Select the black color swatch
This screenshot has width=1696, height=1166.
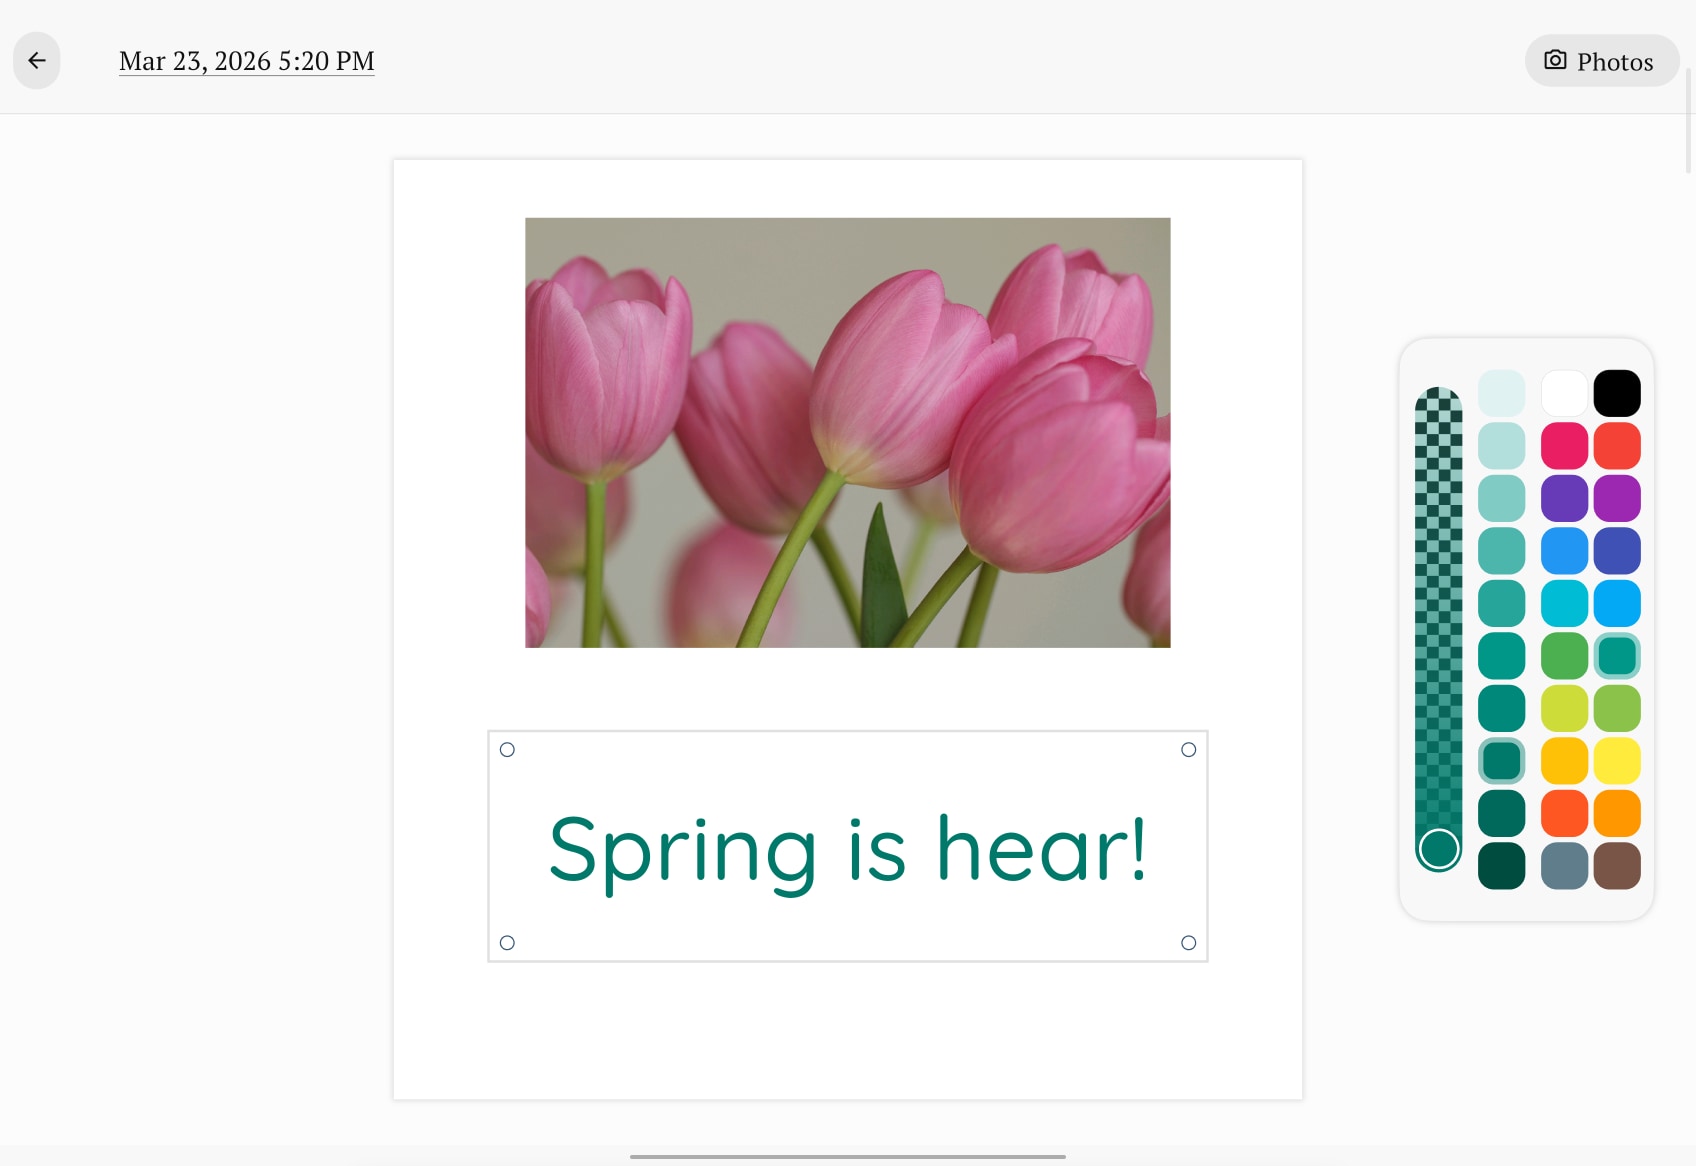1617,392
